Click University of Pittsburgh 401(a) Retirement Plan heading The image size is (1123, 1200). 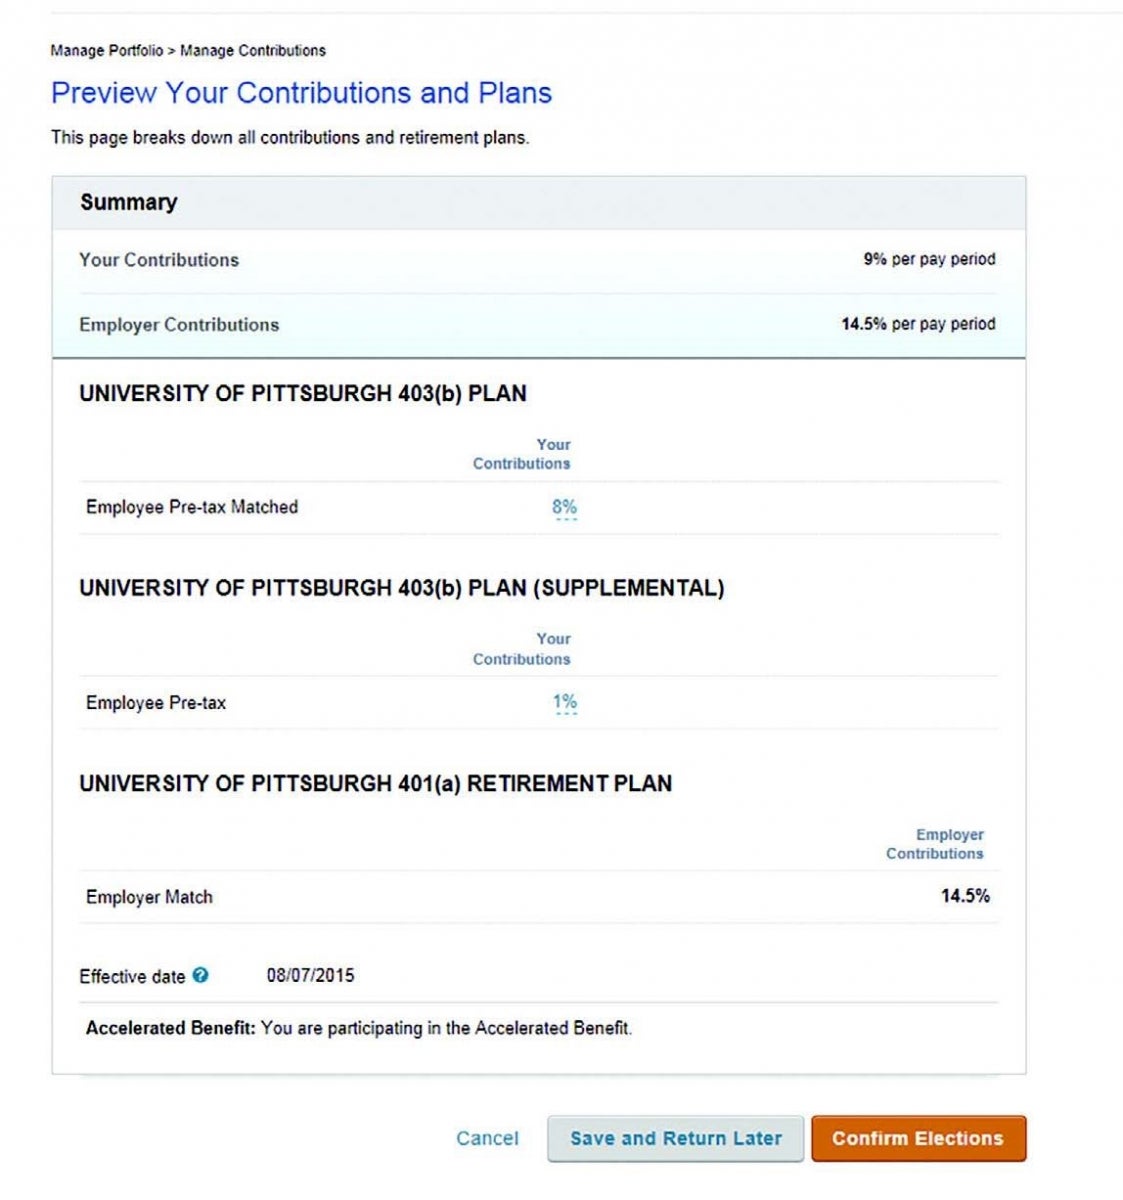tap(376, 783)
